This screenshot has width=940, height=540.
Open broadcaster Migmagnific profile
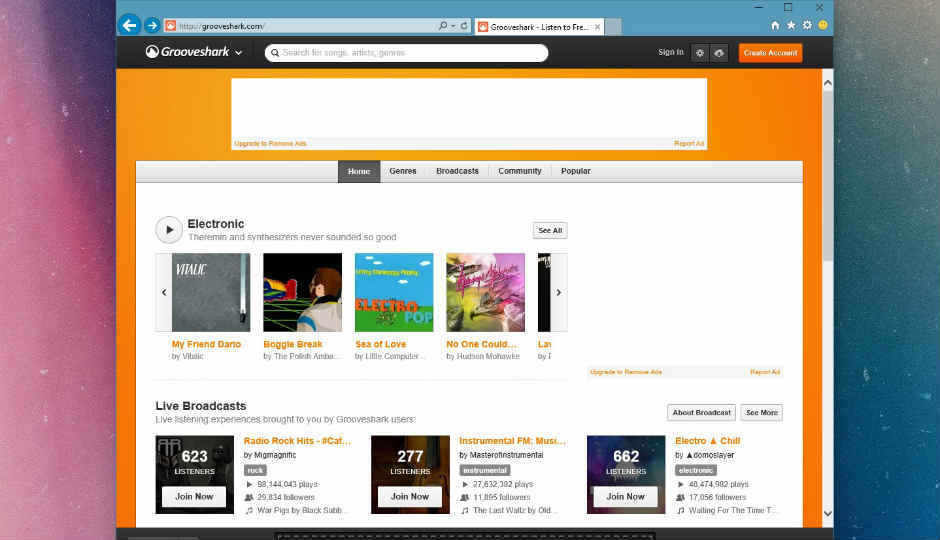click(x=275, y=455)
